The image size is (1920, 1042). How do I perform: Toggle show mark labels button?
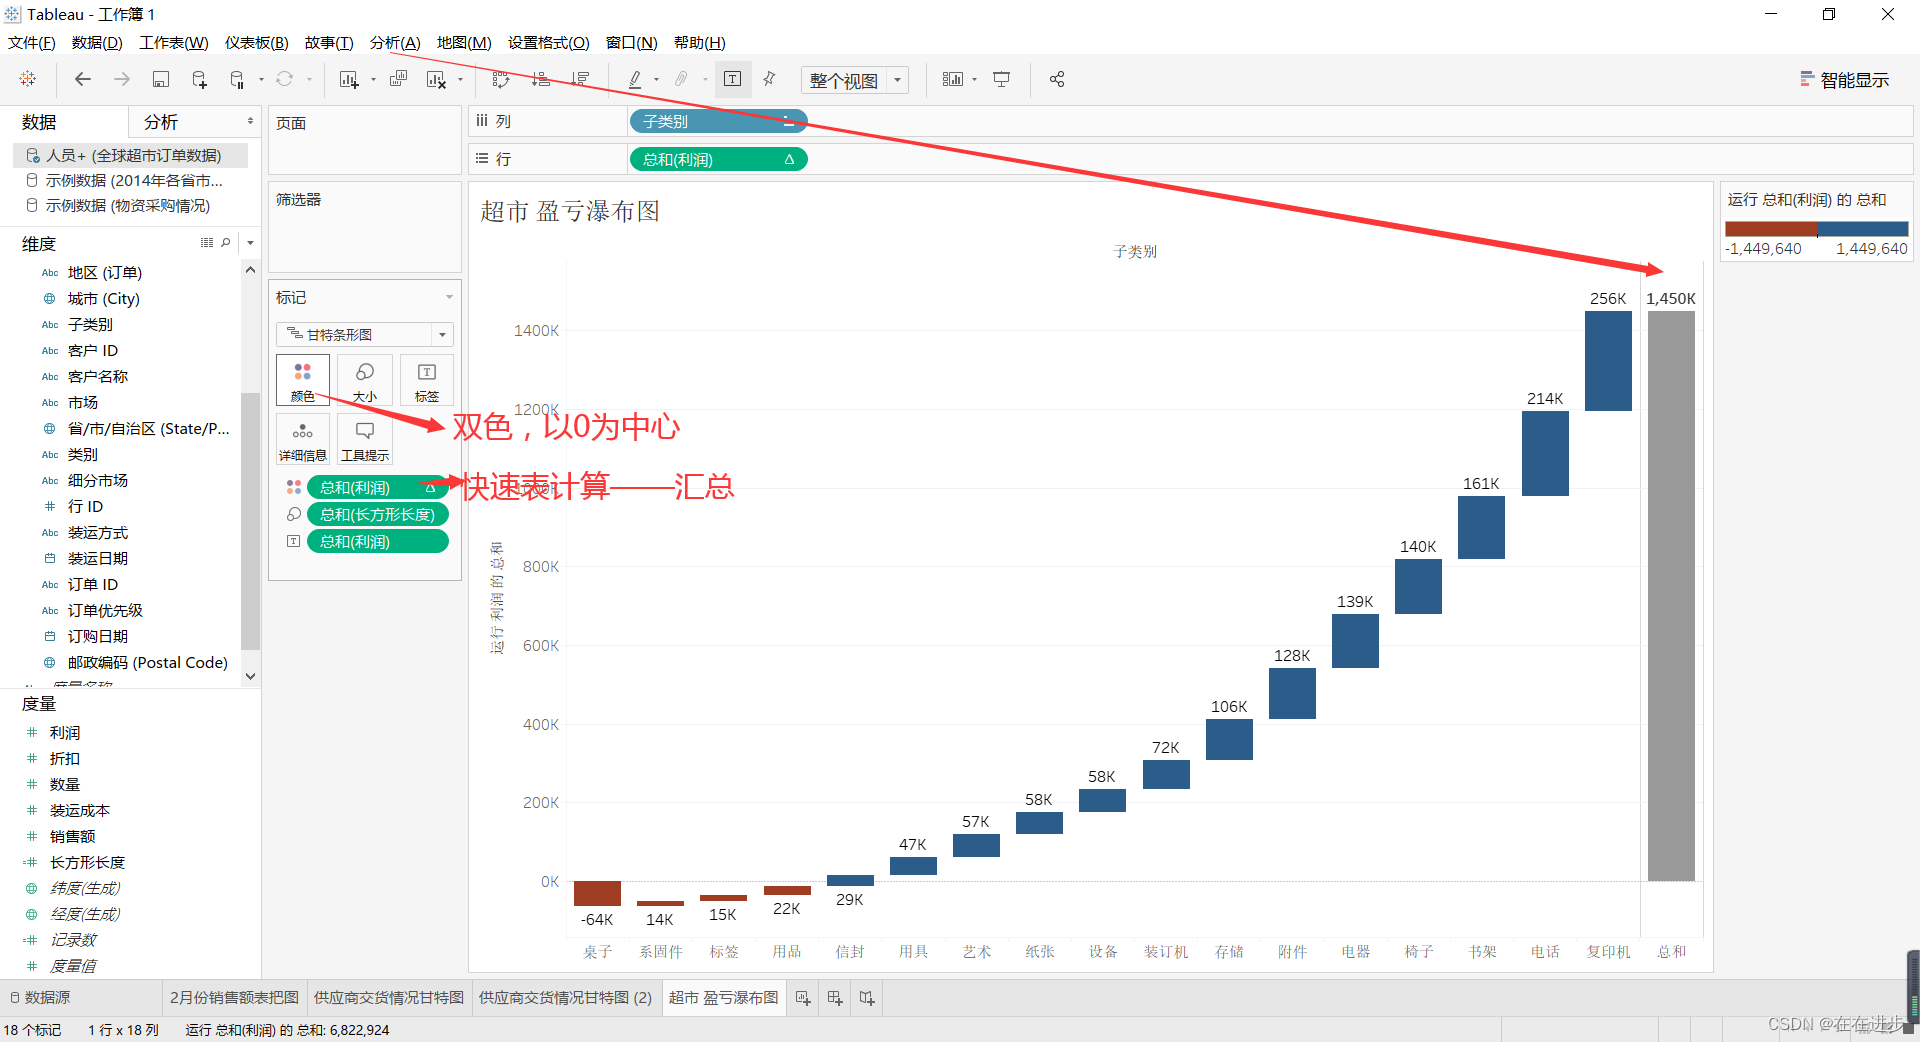pyautogui.click(x=732, y=79)
